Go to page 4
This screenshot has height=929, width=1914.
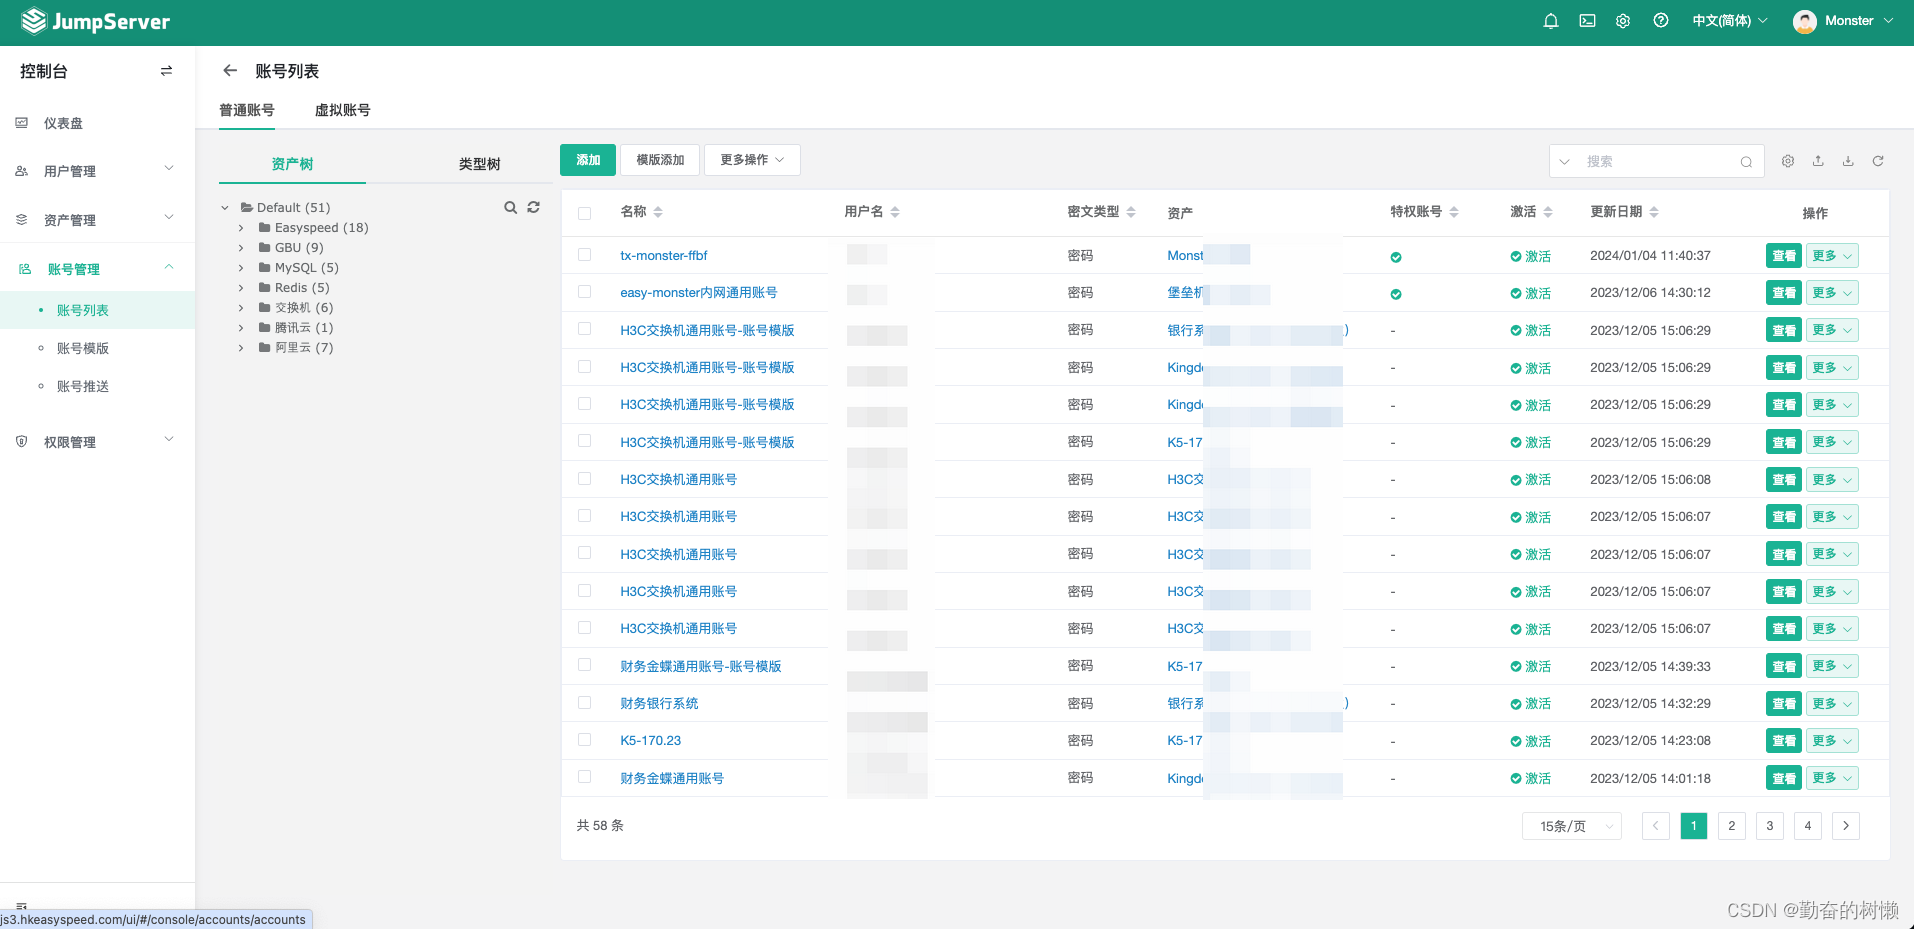click(x=1808, y=826)
